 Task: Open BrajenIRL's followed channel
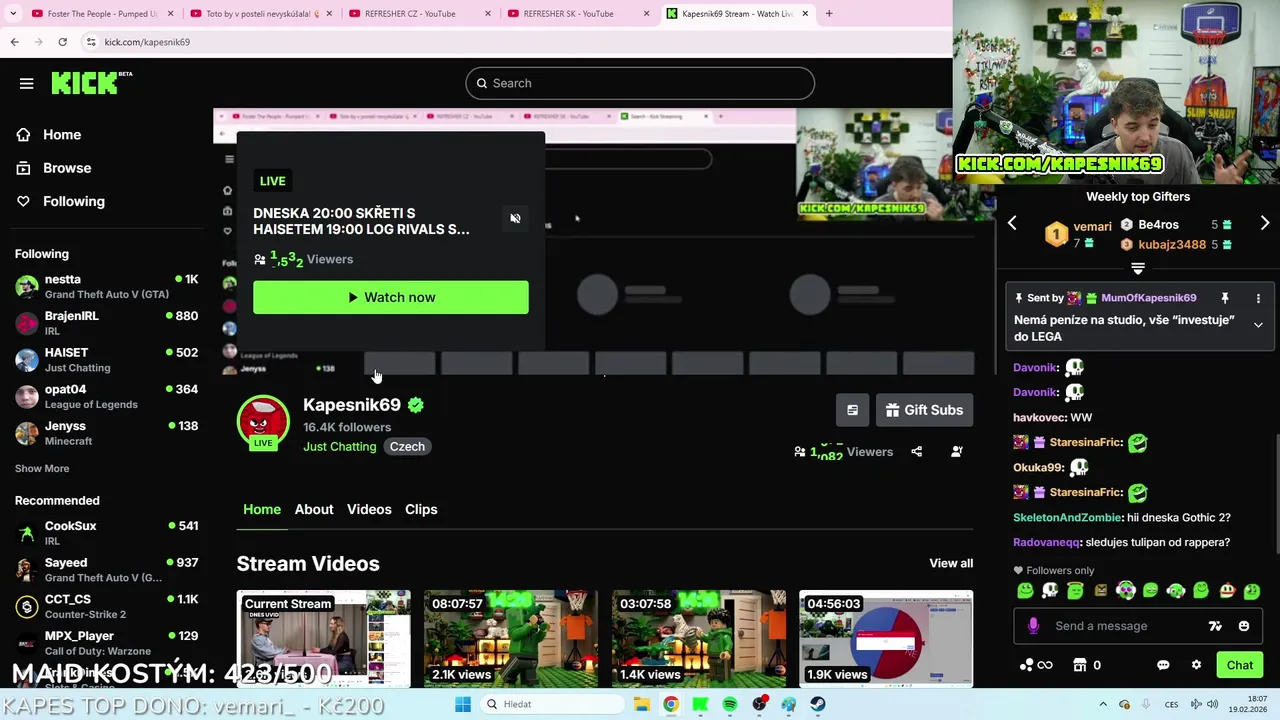(x=106, y=323)
